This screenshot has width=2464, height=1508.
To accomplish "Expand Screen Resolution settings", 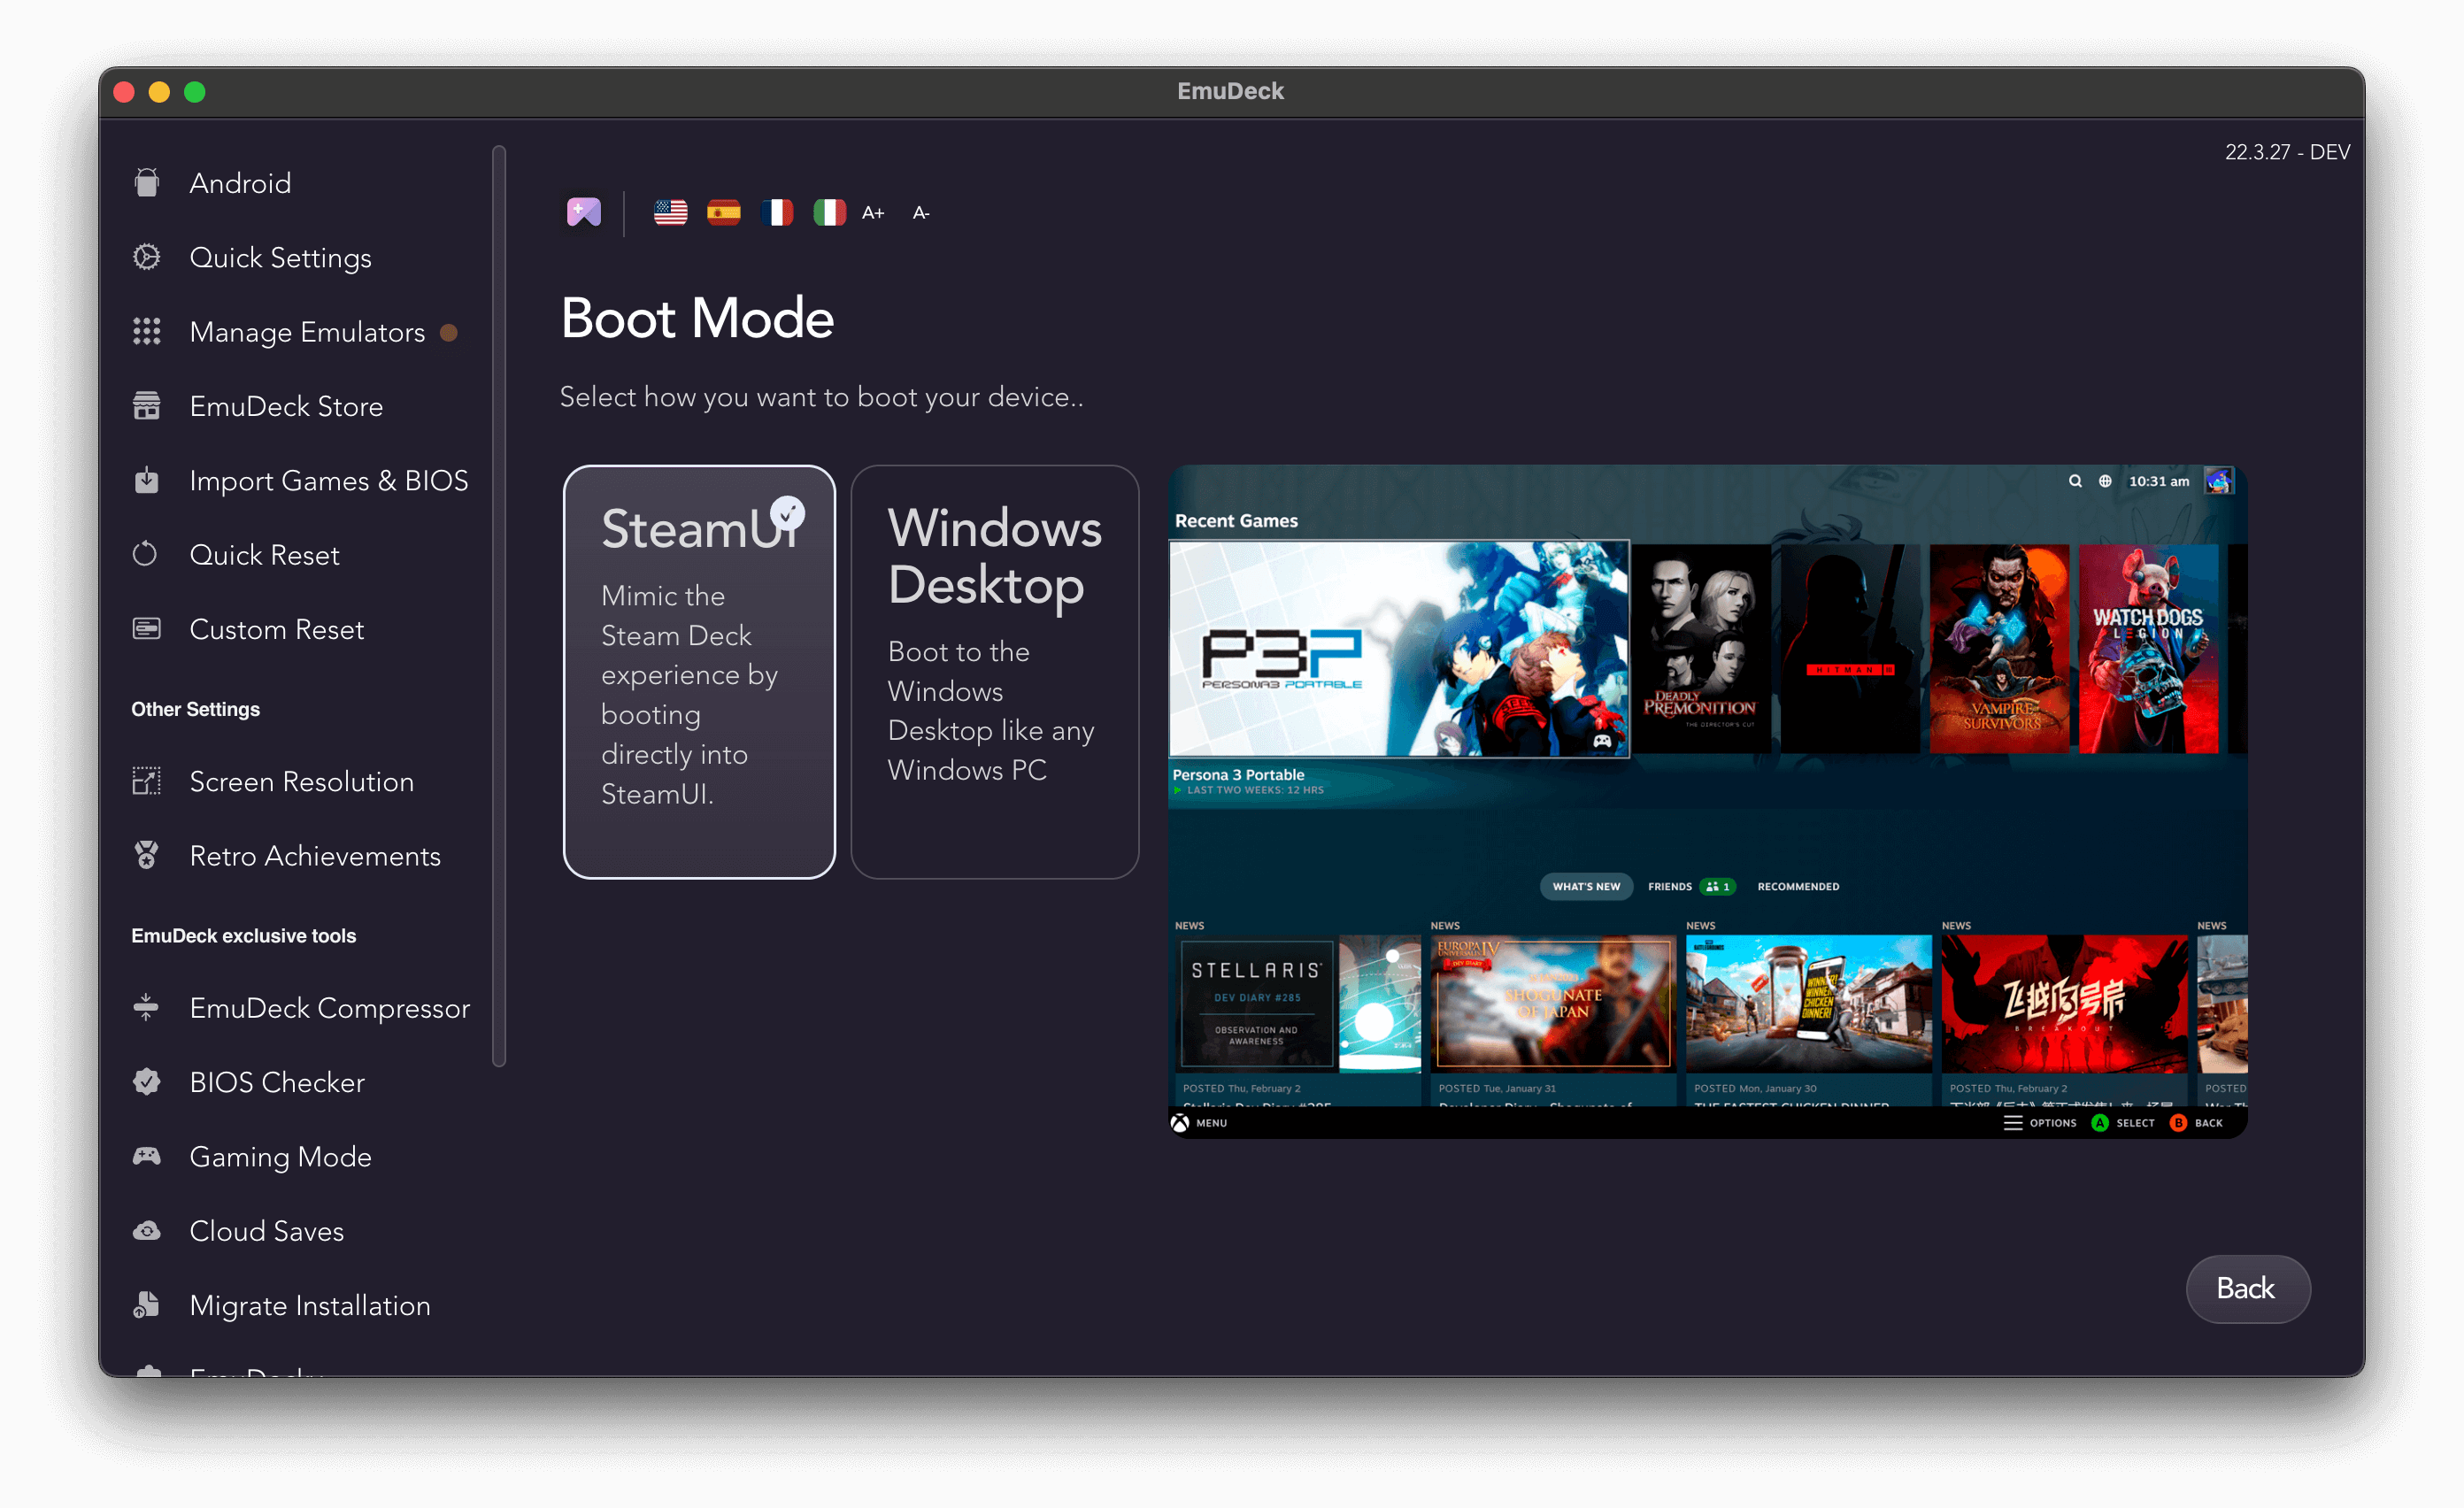I will (301, 781).
